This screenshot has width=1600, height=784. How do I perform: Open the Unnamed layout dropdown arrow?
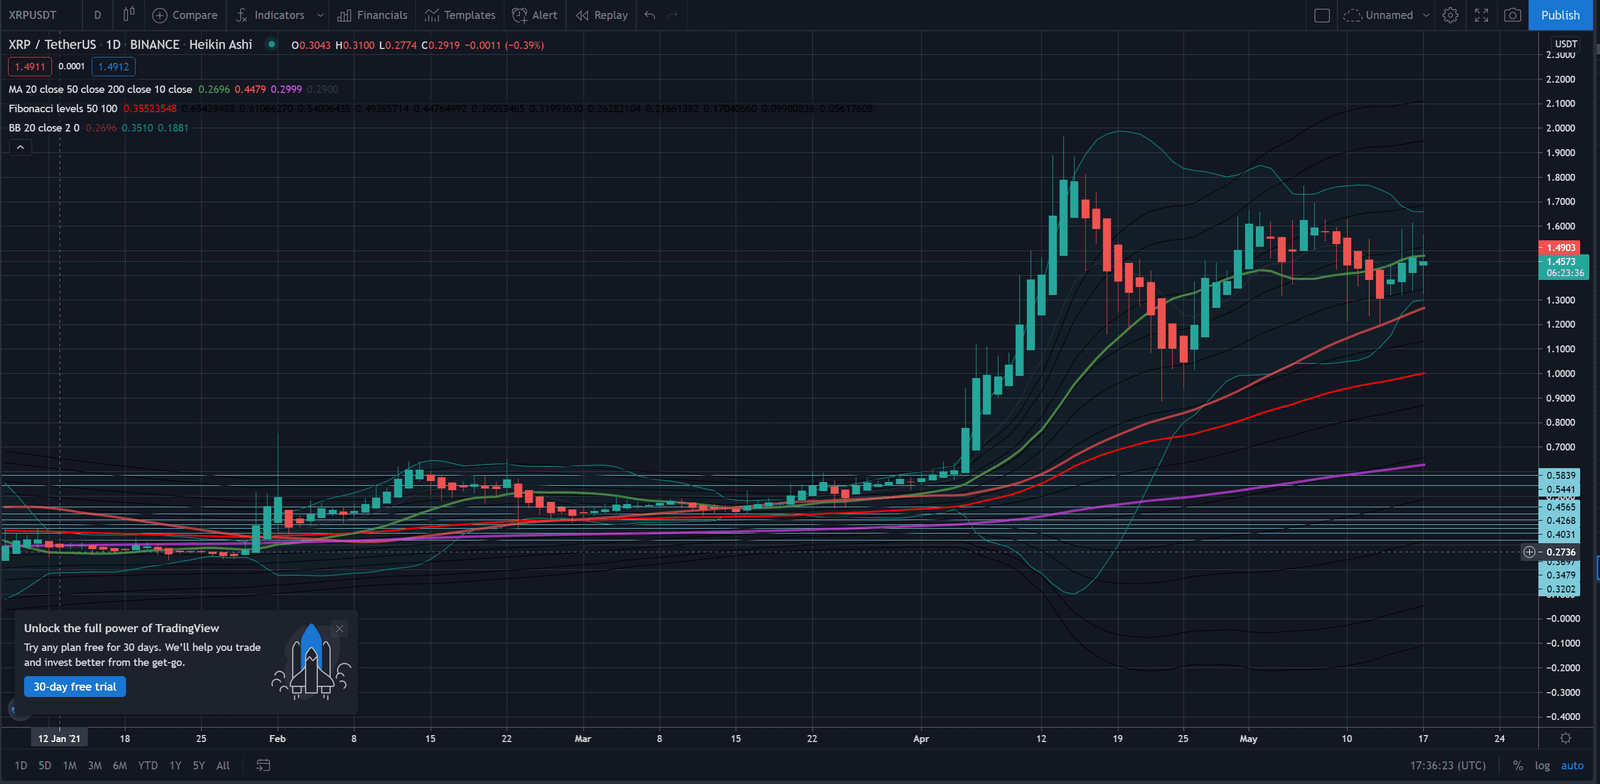pos(1426,15)
